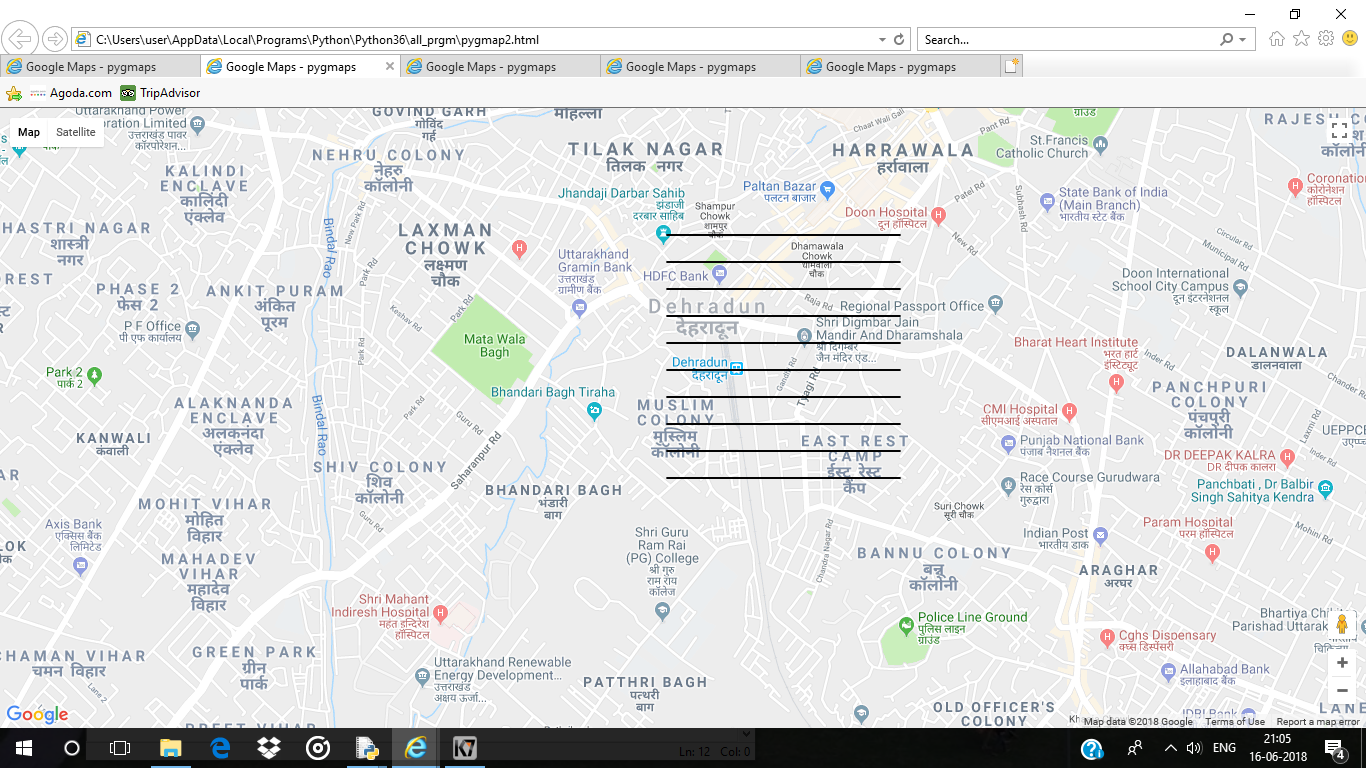
Task: Switch the map to Satellite view
Action: [x=76, y=132]
